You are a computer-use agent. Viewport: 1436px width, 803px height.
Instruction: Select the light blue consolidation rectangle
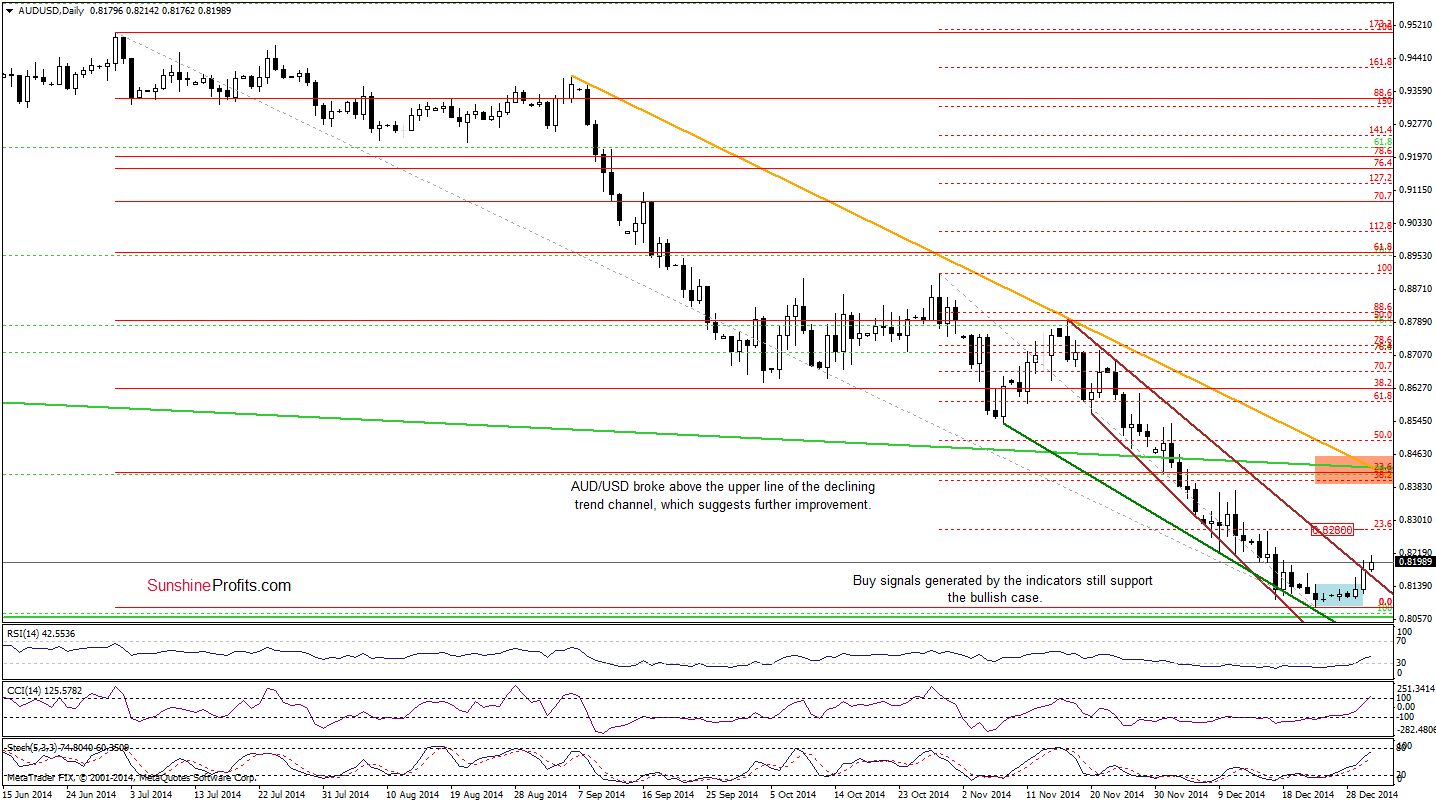1337,594
